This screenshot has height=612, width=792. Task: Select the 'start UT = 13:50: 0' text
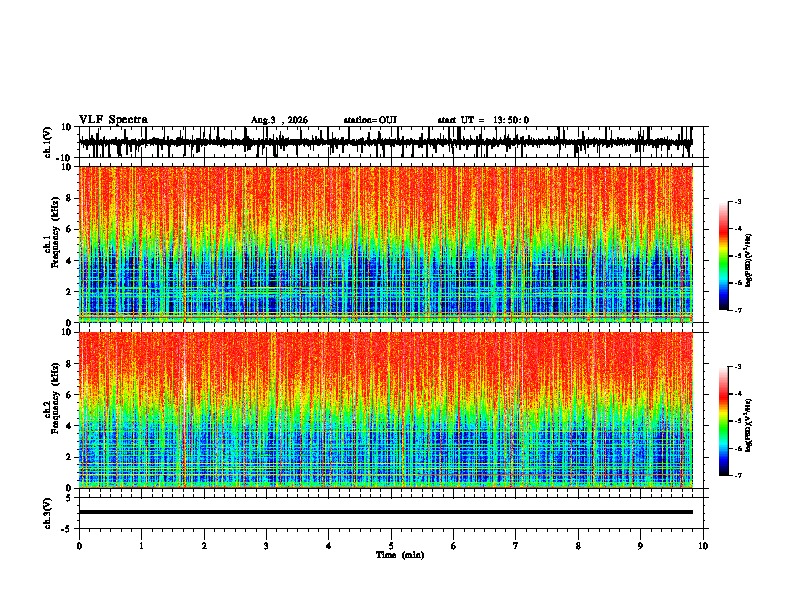click(483, 120)
